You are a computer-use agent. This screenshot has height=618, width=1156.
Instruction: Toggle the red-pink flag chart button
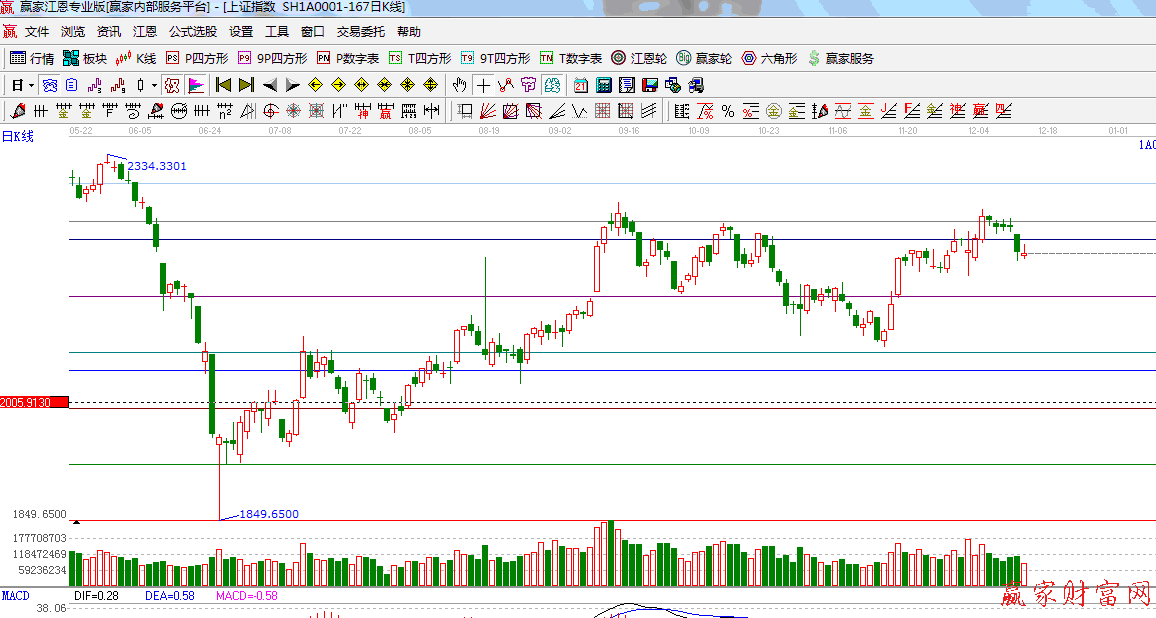tap(196, 85)
